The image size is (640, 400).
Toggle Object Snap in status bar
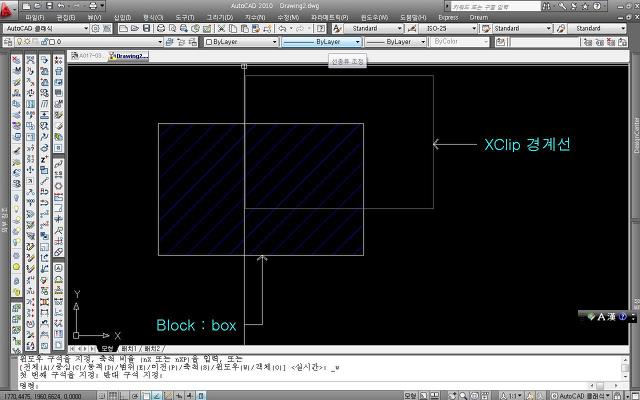coord(146,396)
